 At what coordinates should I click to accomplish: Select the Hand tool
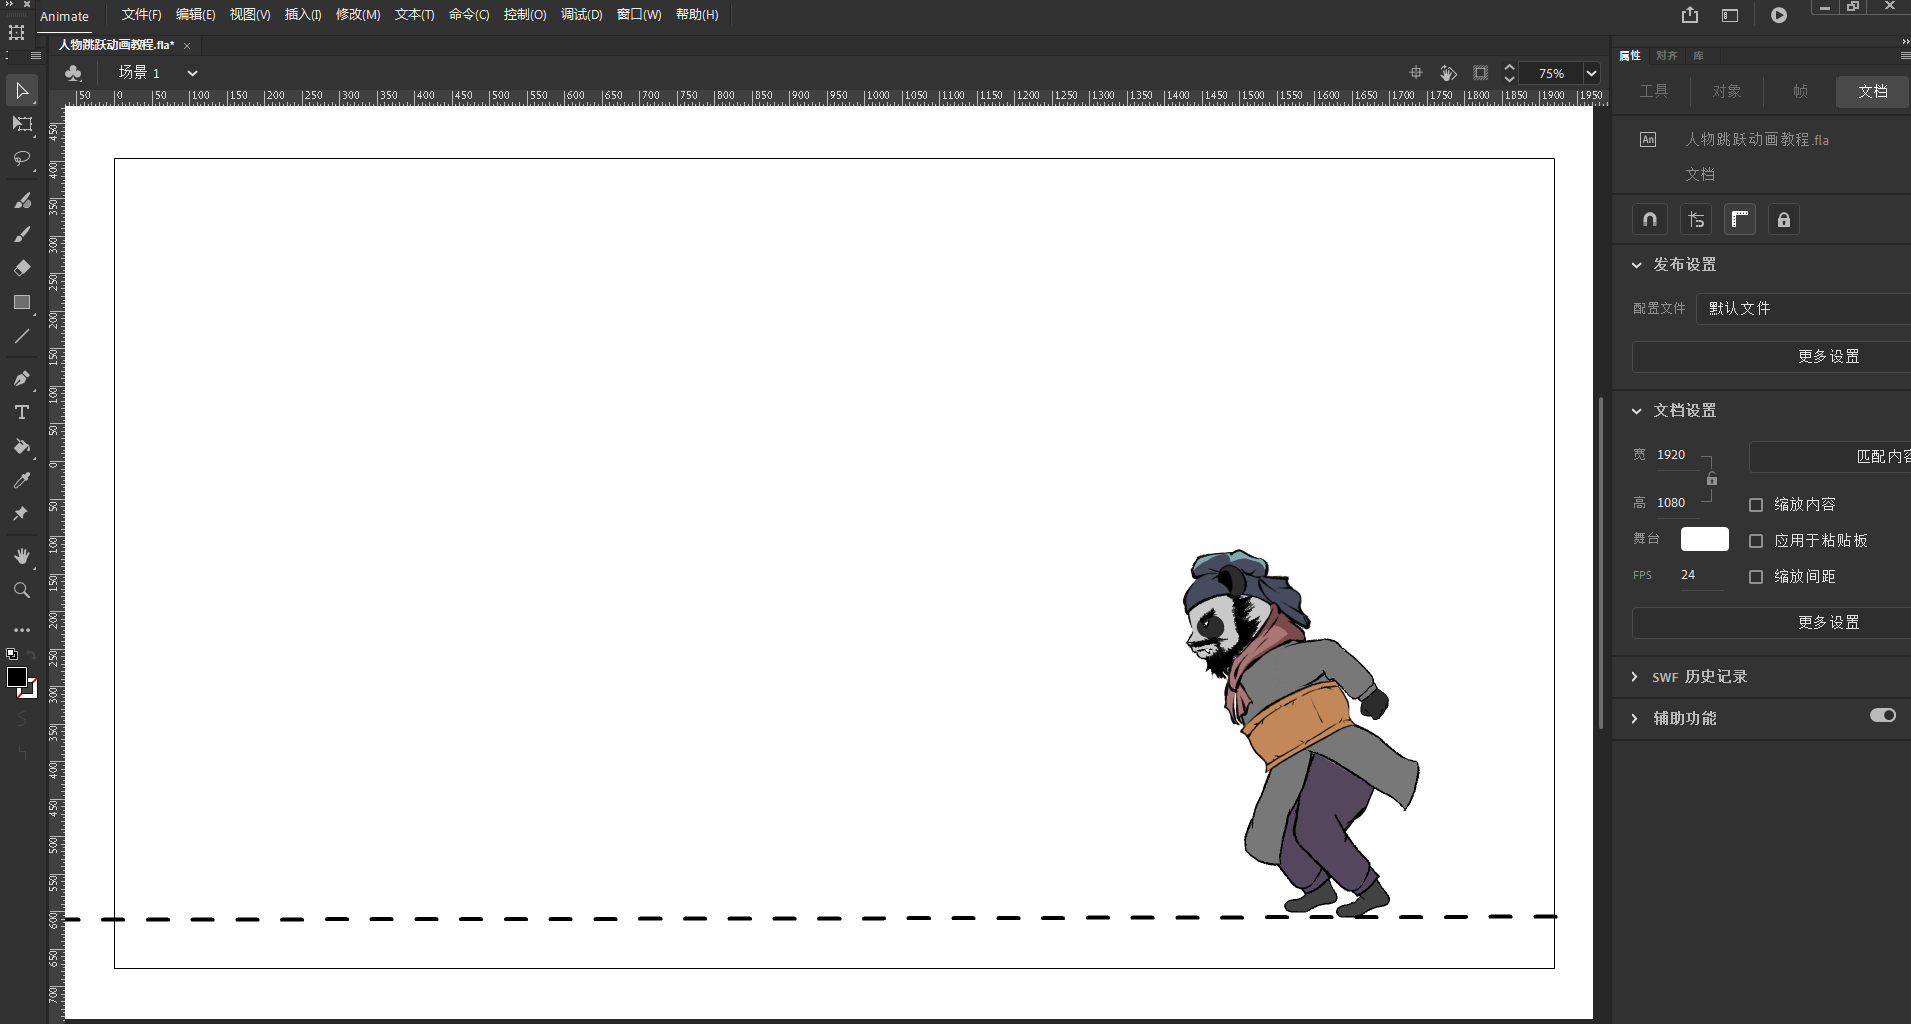(22, 556)
